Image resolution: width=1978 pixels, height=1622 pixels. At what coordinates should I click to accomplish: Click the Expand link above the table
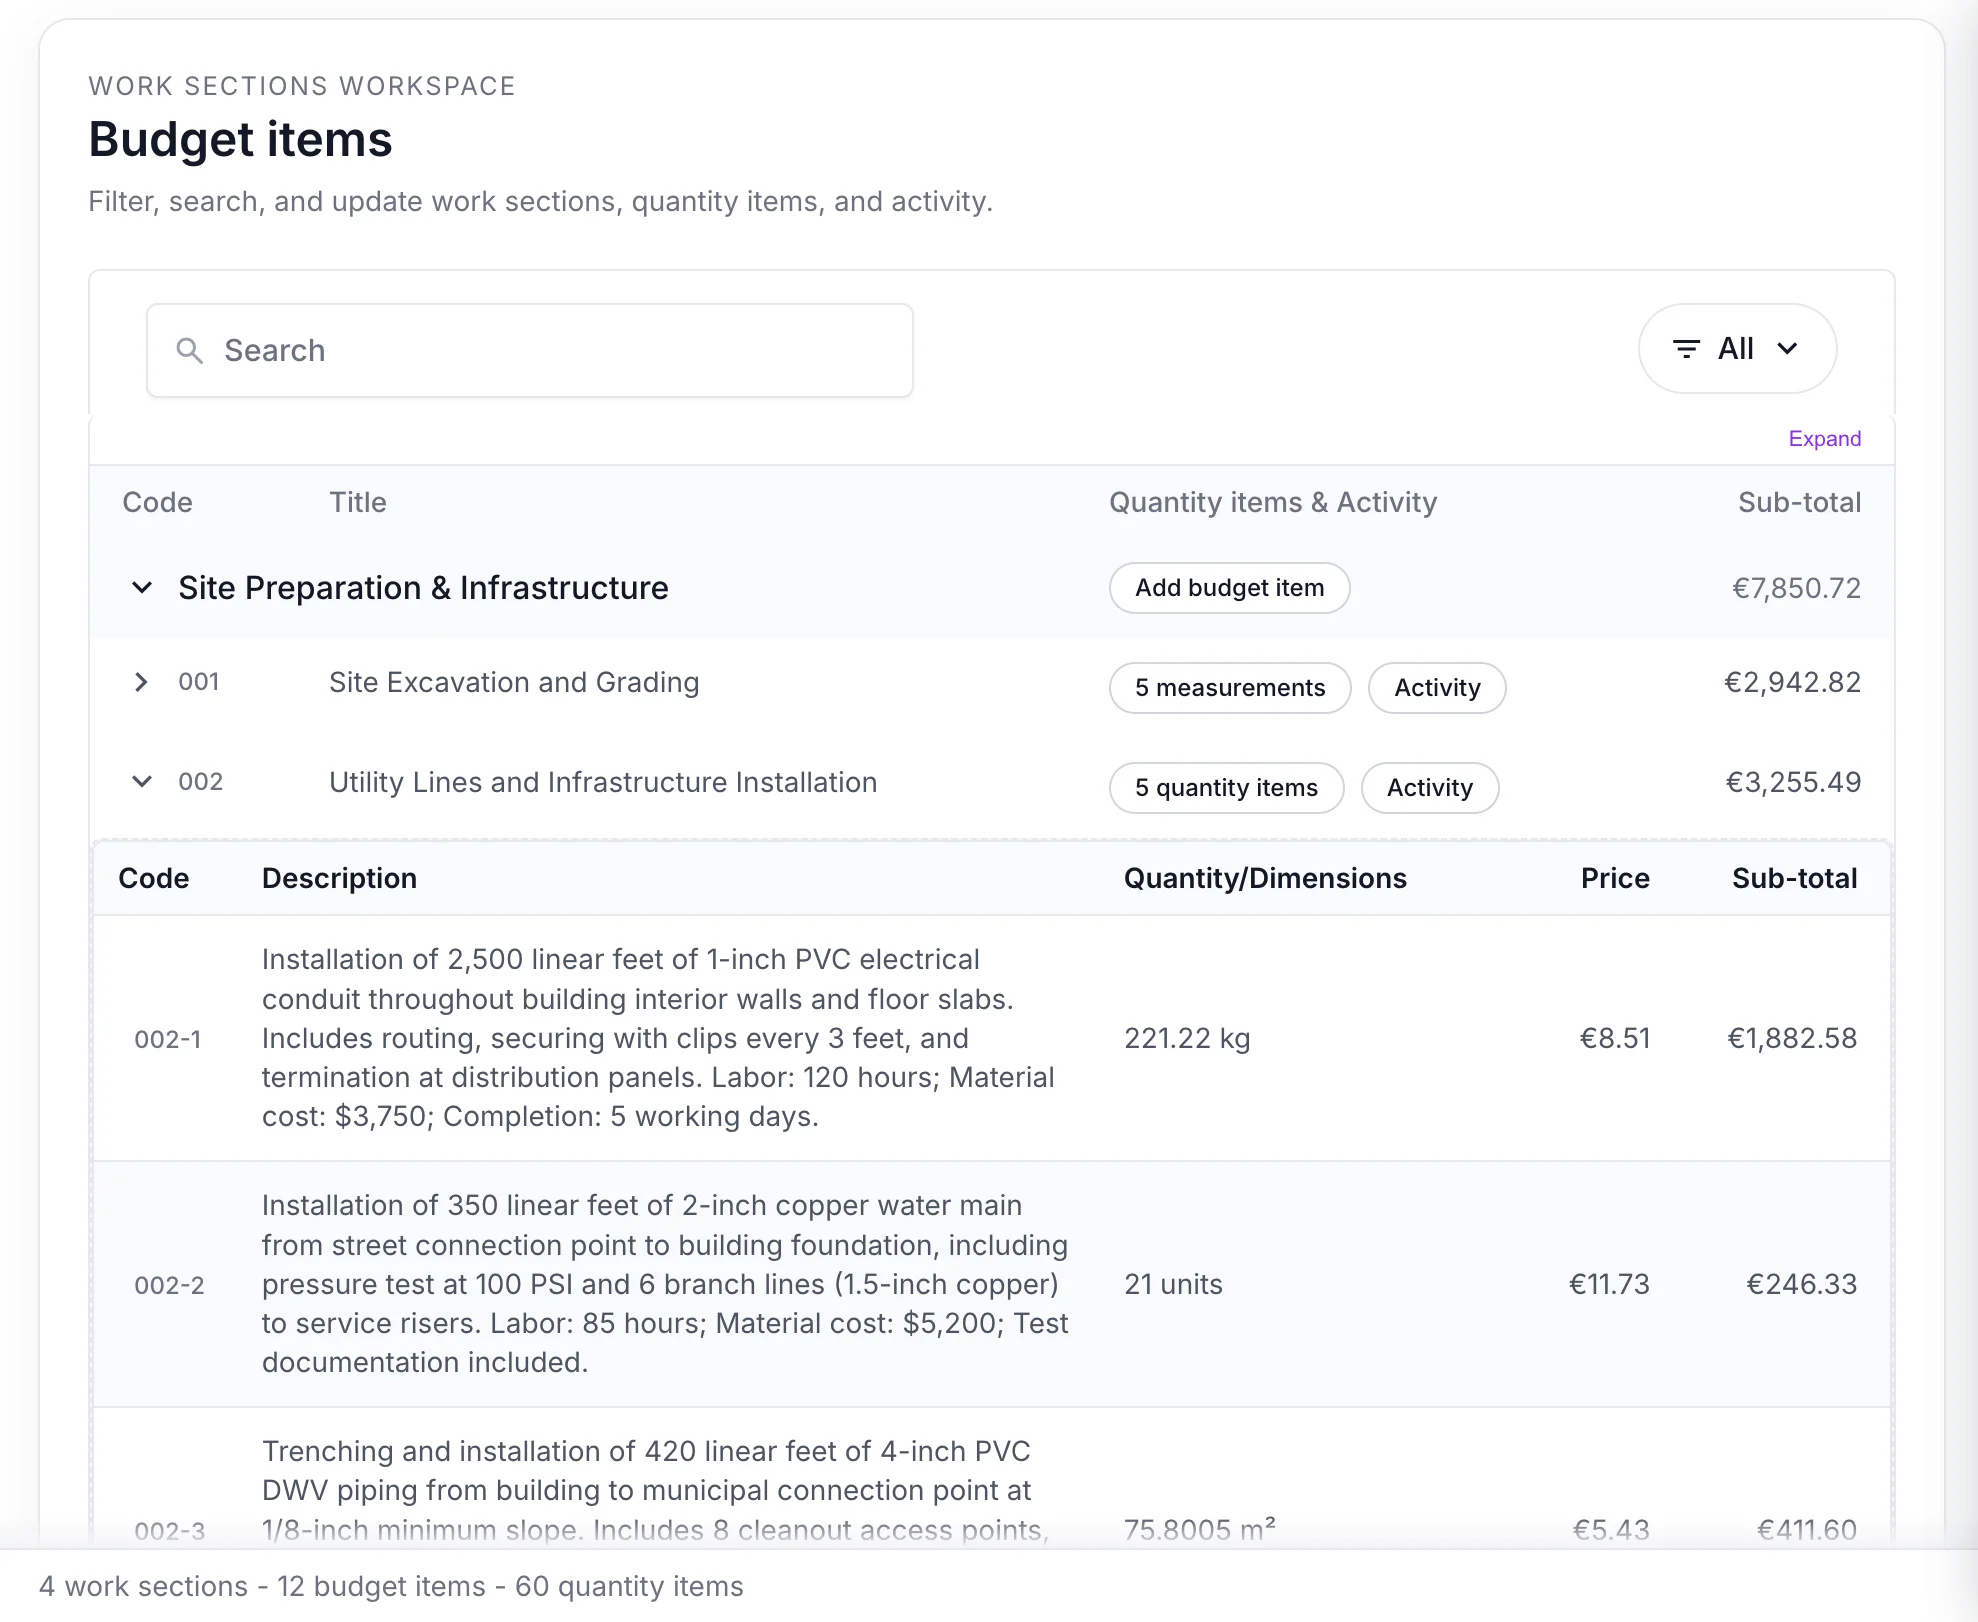pyautogui.click(x=1824, y=438)
